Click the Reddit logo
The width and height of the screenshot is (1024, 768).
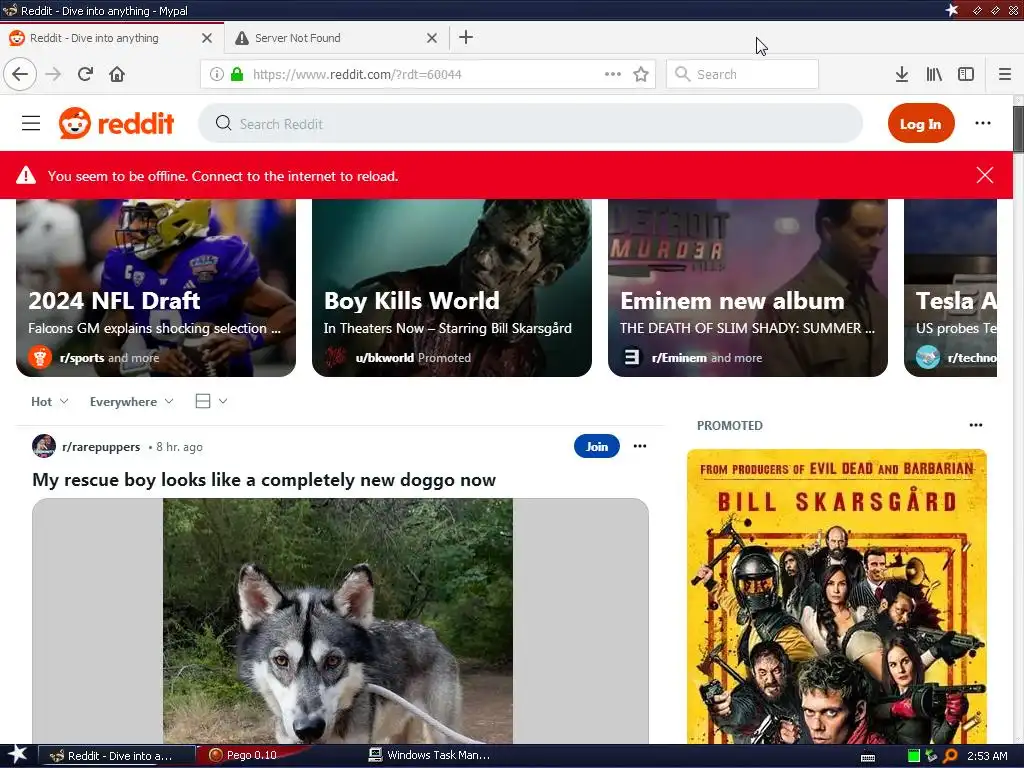point(116,123)
